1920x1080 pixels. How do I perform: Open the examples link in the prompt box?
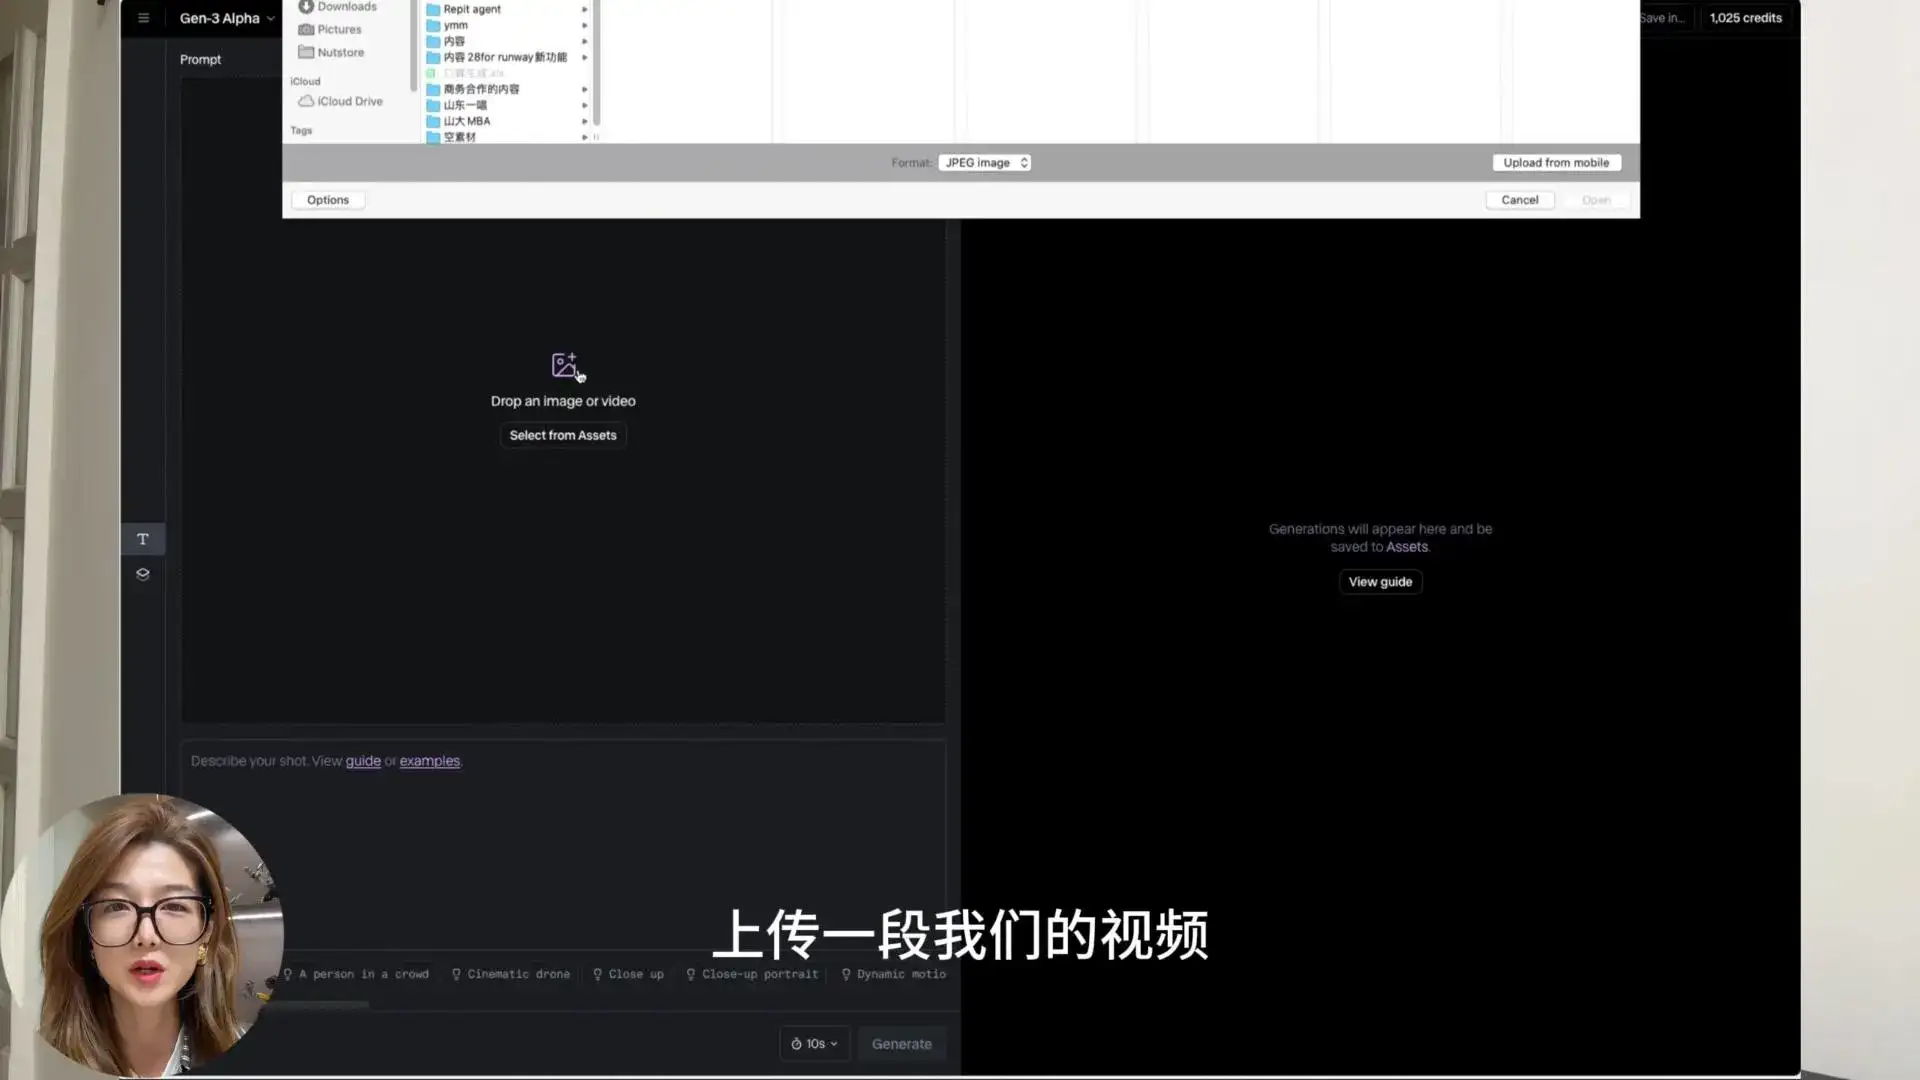(429, 760)
